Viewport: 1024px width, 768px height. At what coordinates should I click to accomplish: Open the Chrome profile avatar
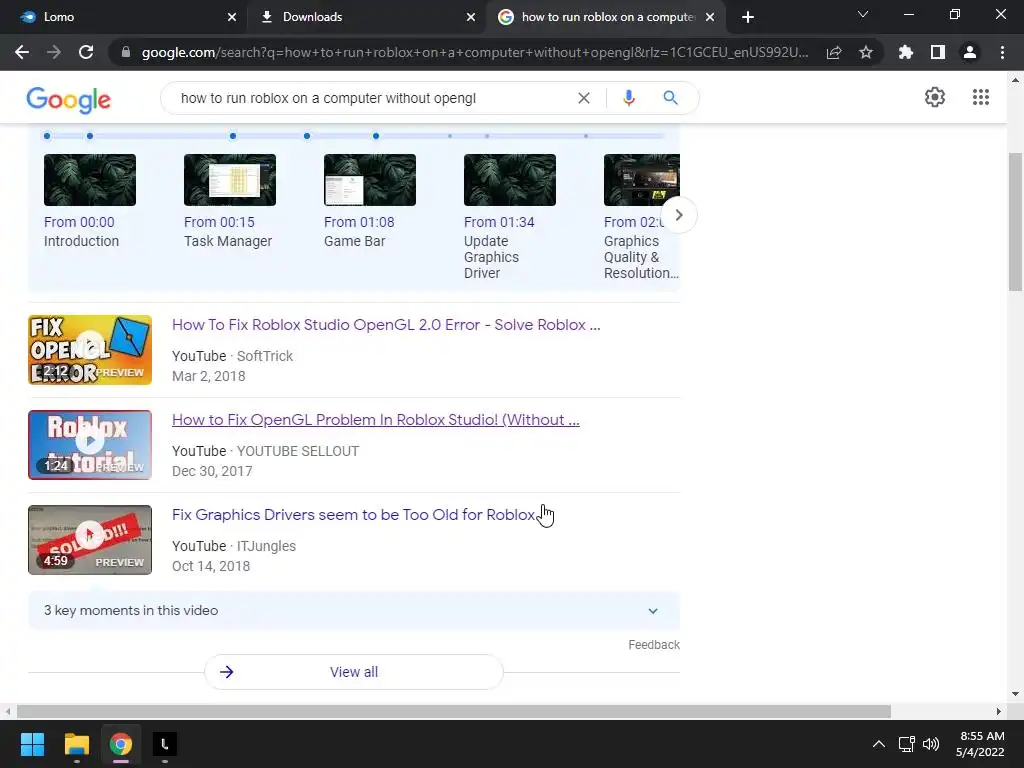click(x=970, y=52)
